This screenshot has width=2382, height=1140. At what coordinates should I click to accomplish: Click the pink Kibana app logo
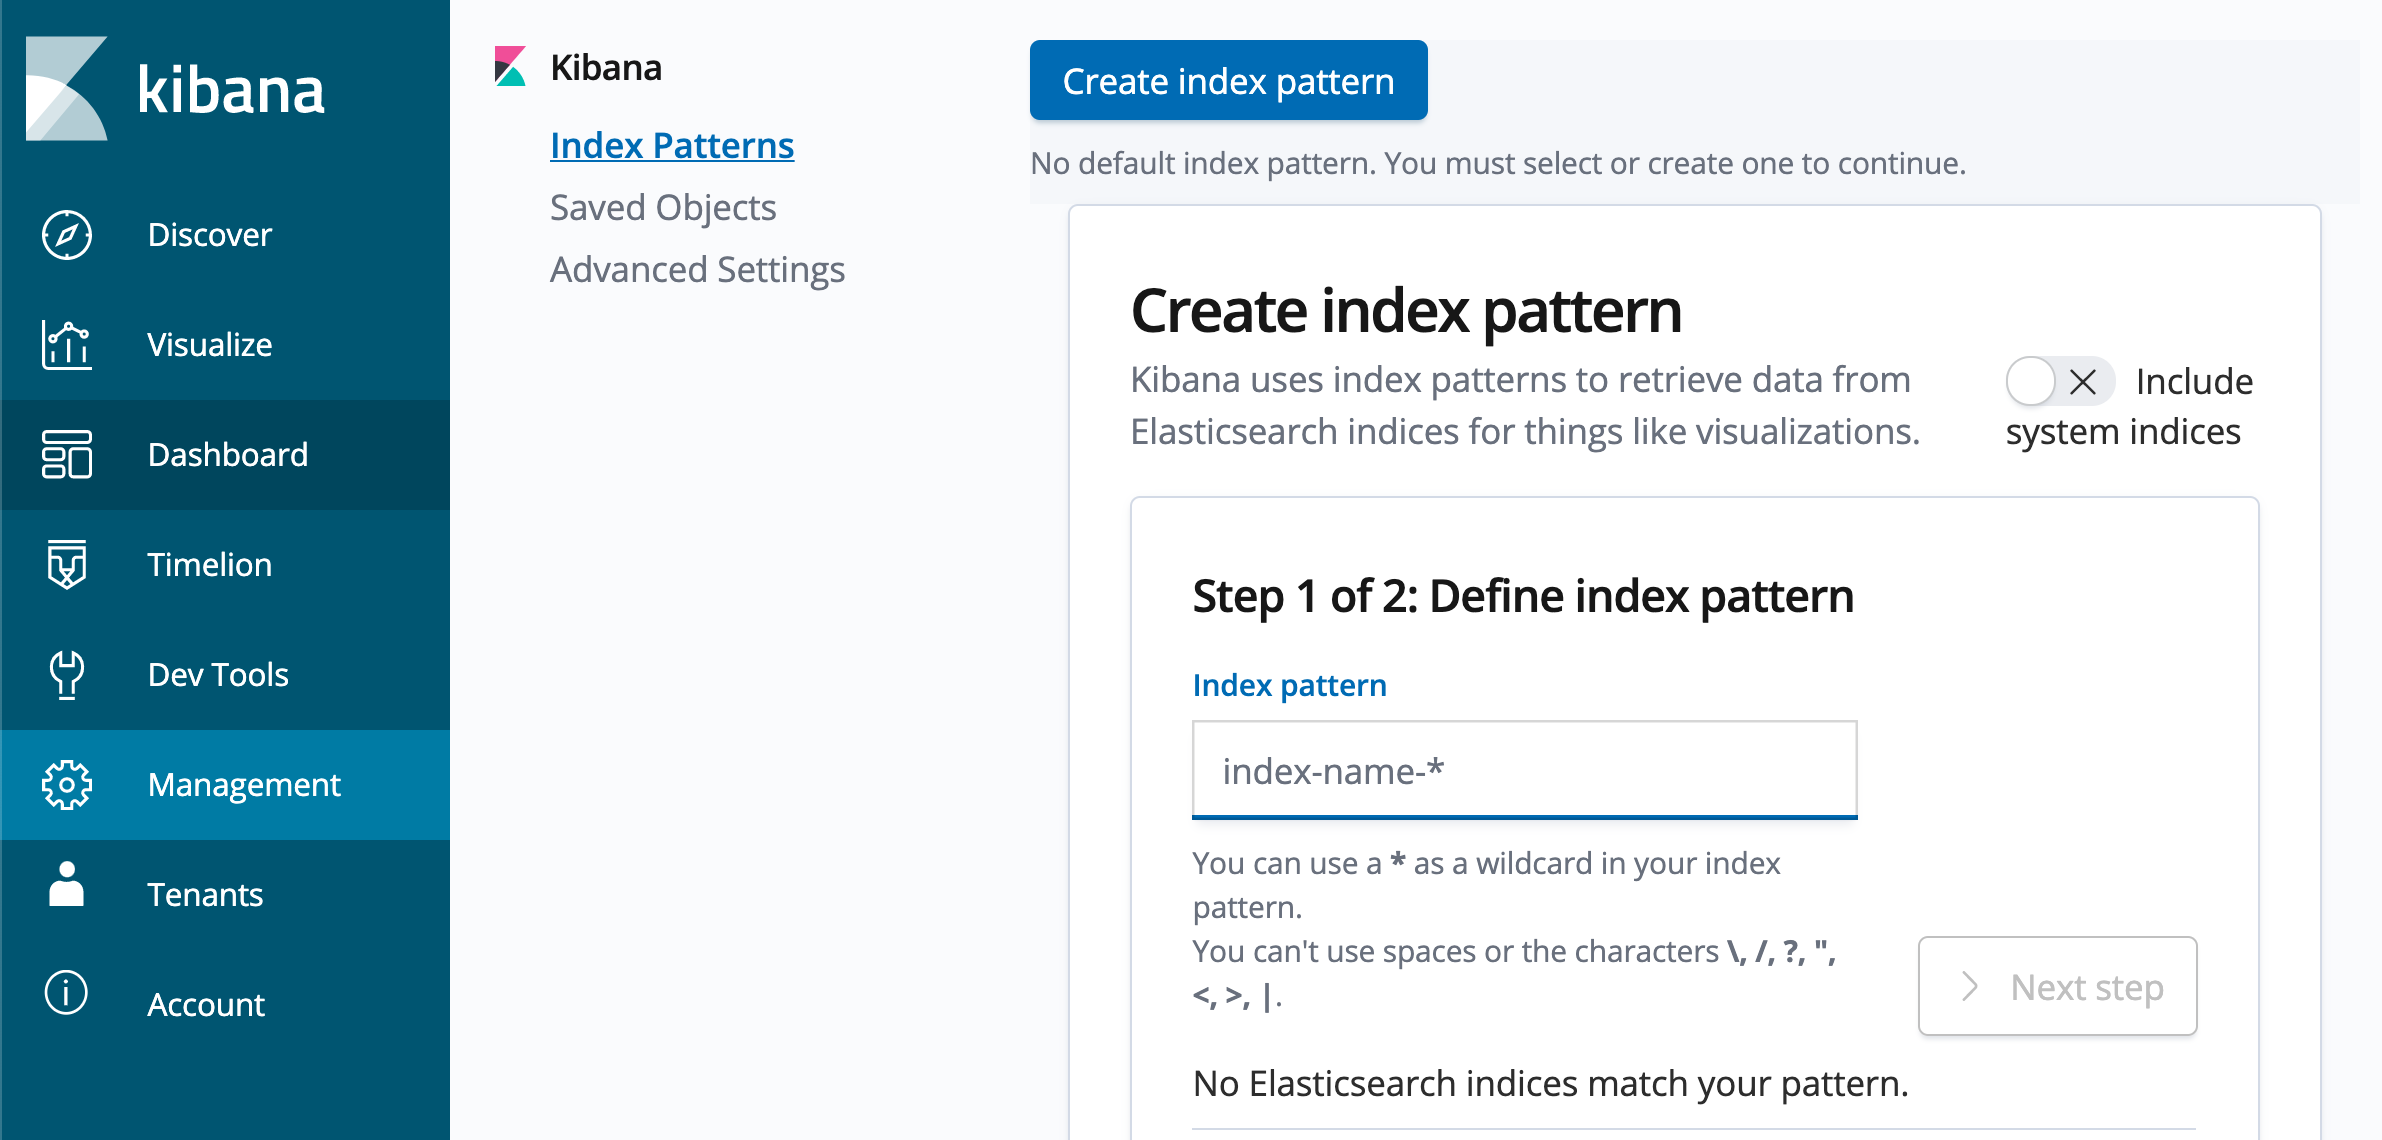[511, 66]
